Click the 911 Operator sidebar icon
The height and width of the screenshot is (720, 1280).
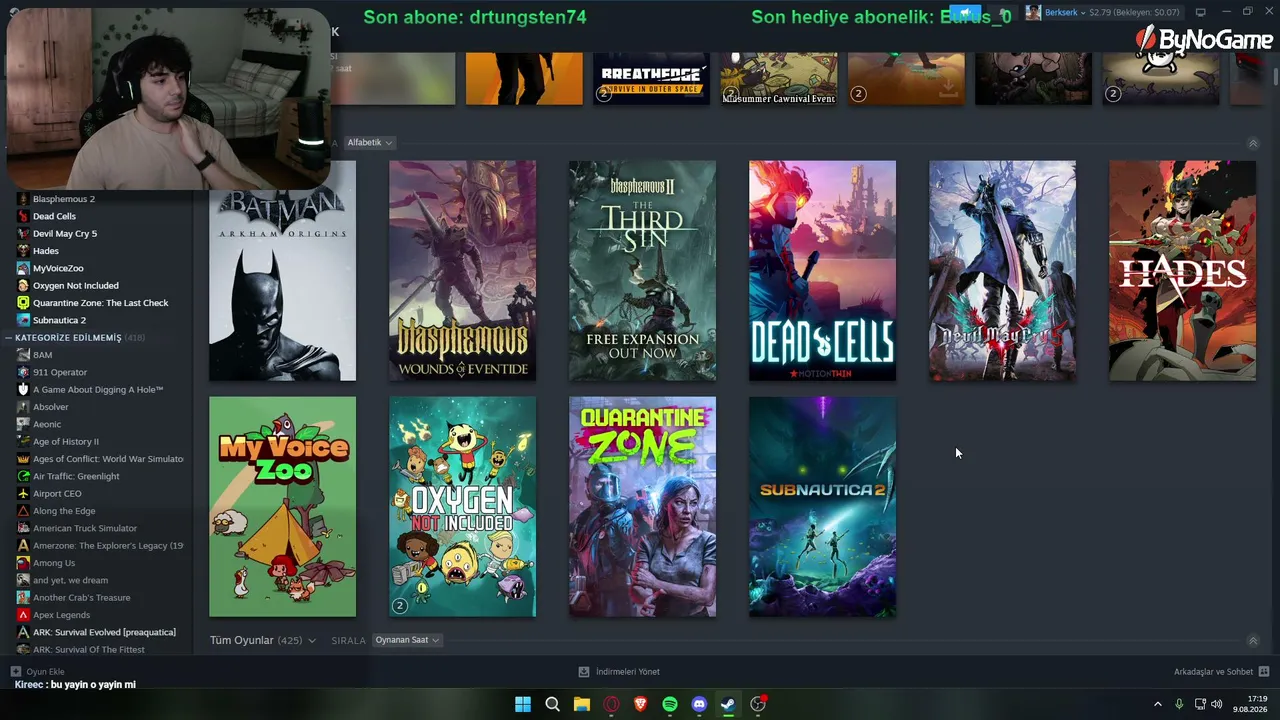23,372
